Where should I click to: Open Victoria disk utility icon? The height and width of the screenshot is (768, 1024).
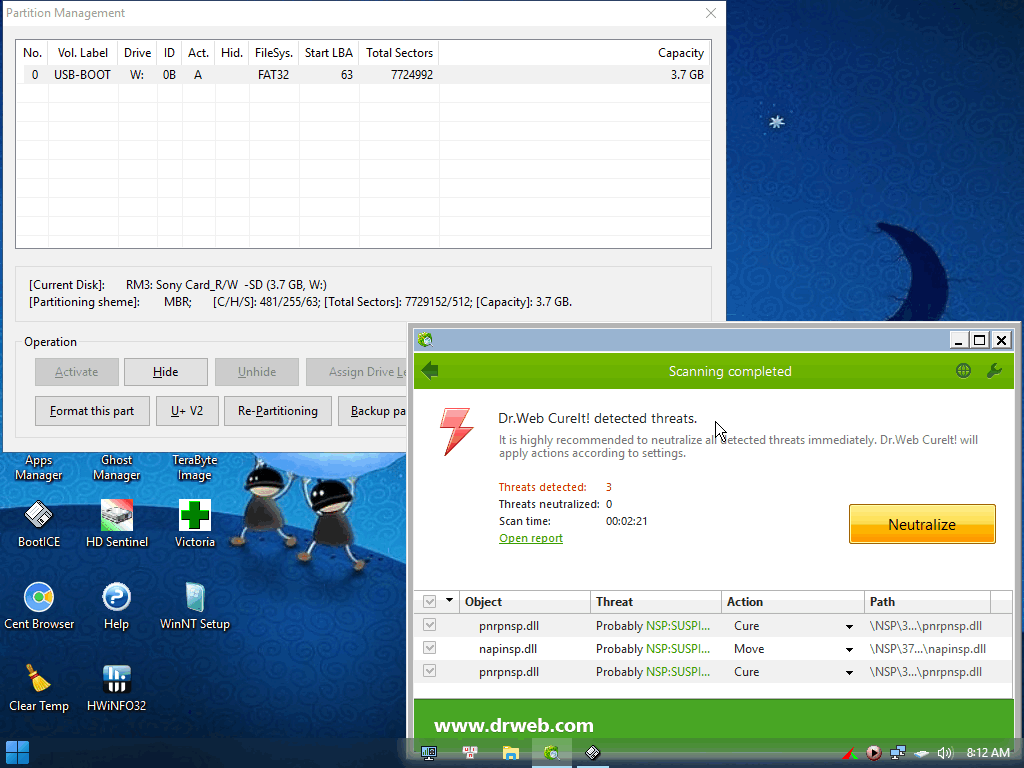coord(195,524)
